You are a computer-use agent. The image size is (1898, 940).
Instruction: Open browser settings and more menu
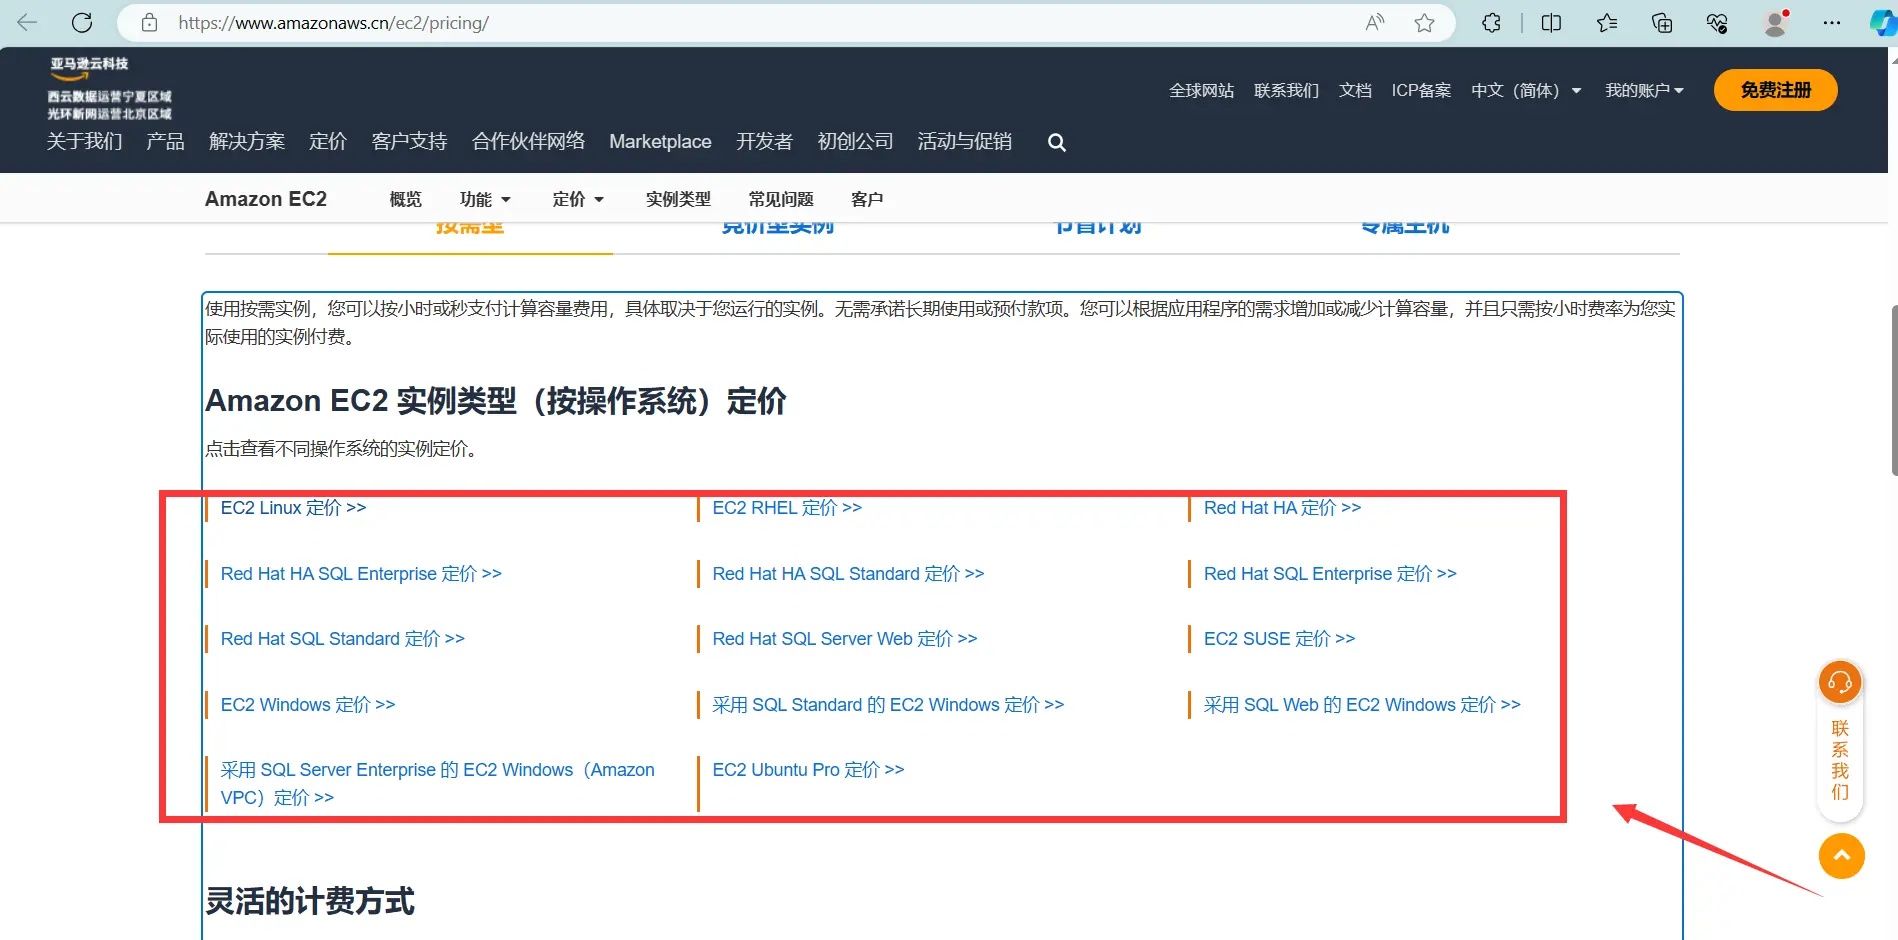click(1832, 23)
